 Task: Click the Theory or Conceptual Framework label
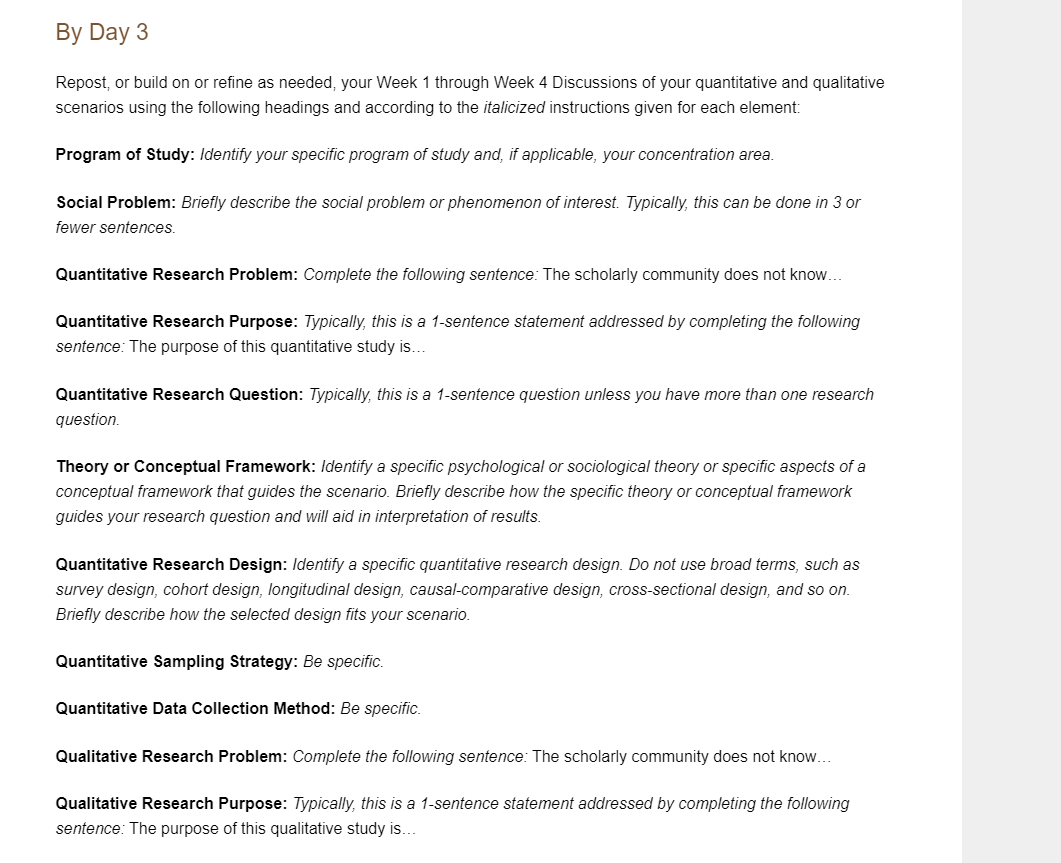coord(185,467)
